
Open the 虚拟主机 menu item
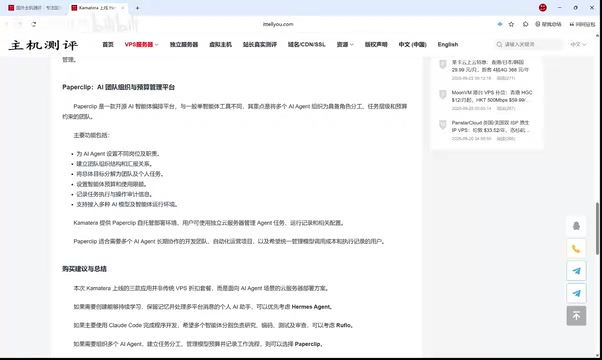point(220,45)
